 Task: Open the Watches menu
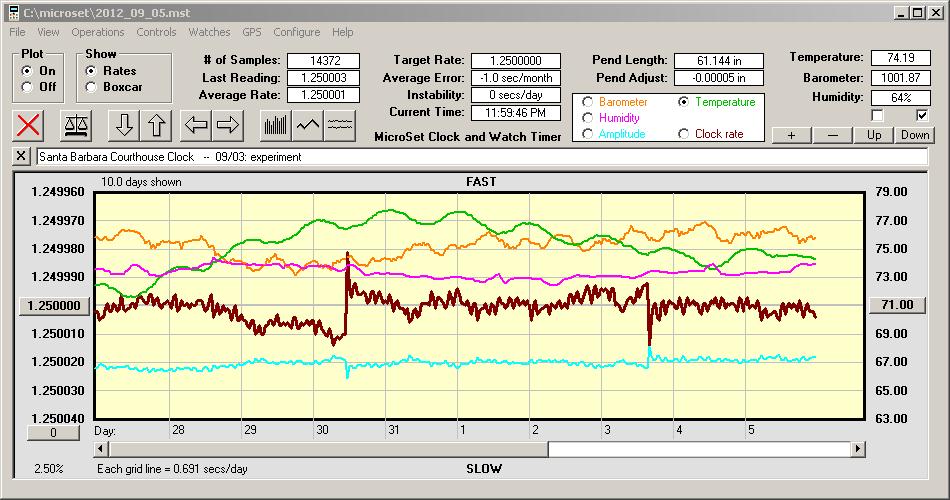209,32
